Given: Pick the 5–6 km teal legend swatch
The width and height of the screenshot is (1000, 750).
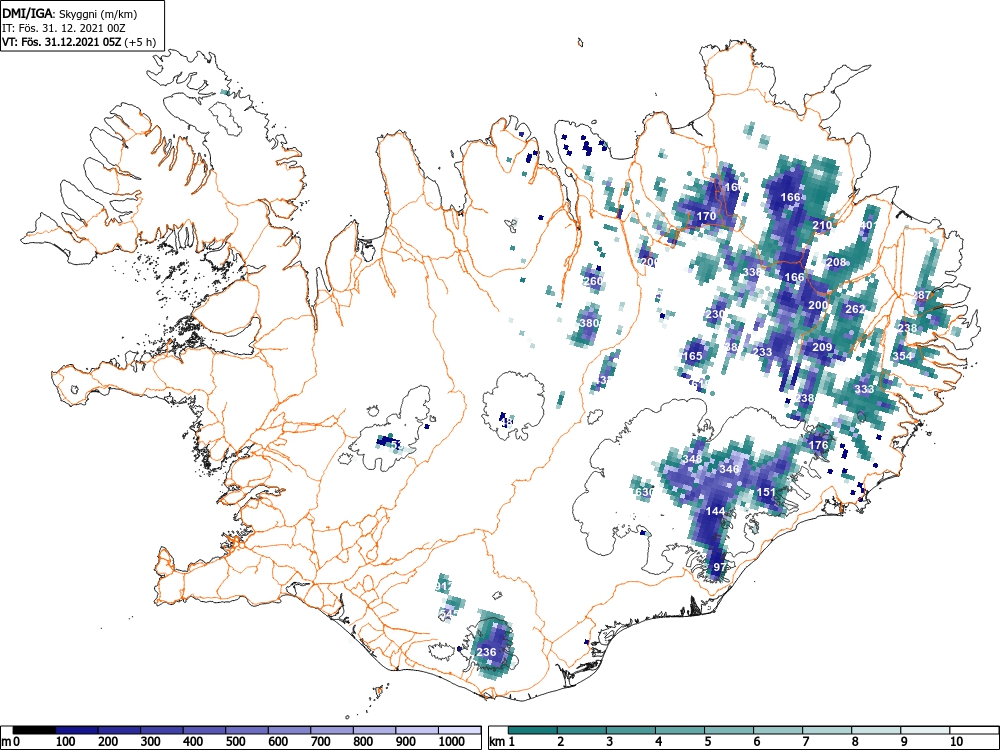Looking at the screenshot, I should (728, 730).
